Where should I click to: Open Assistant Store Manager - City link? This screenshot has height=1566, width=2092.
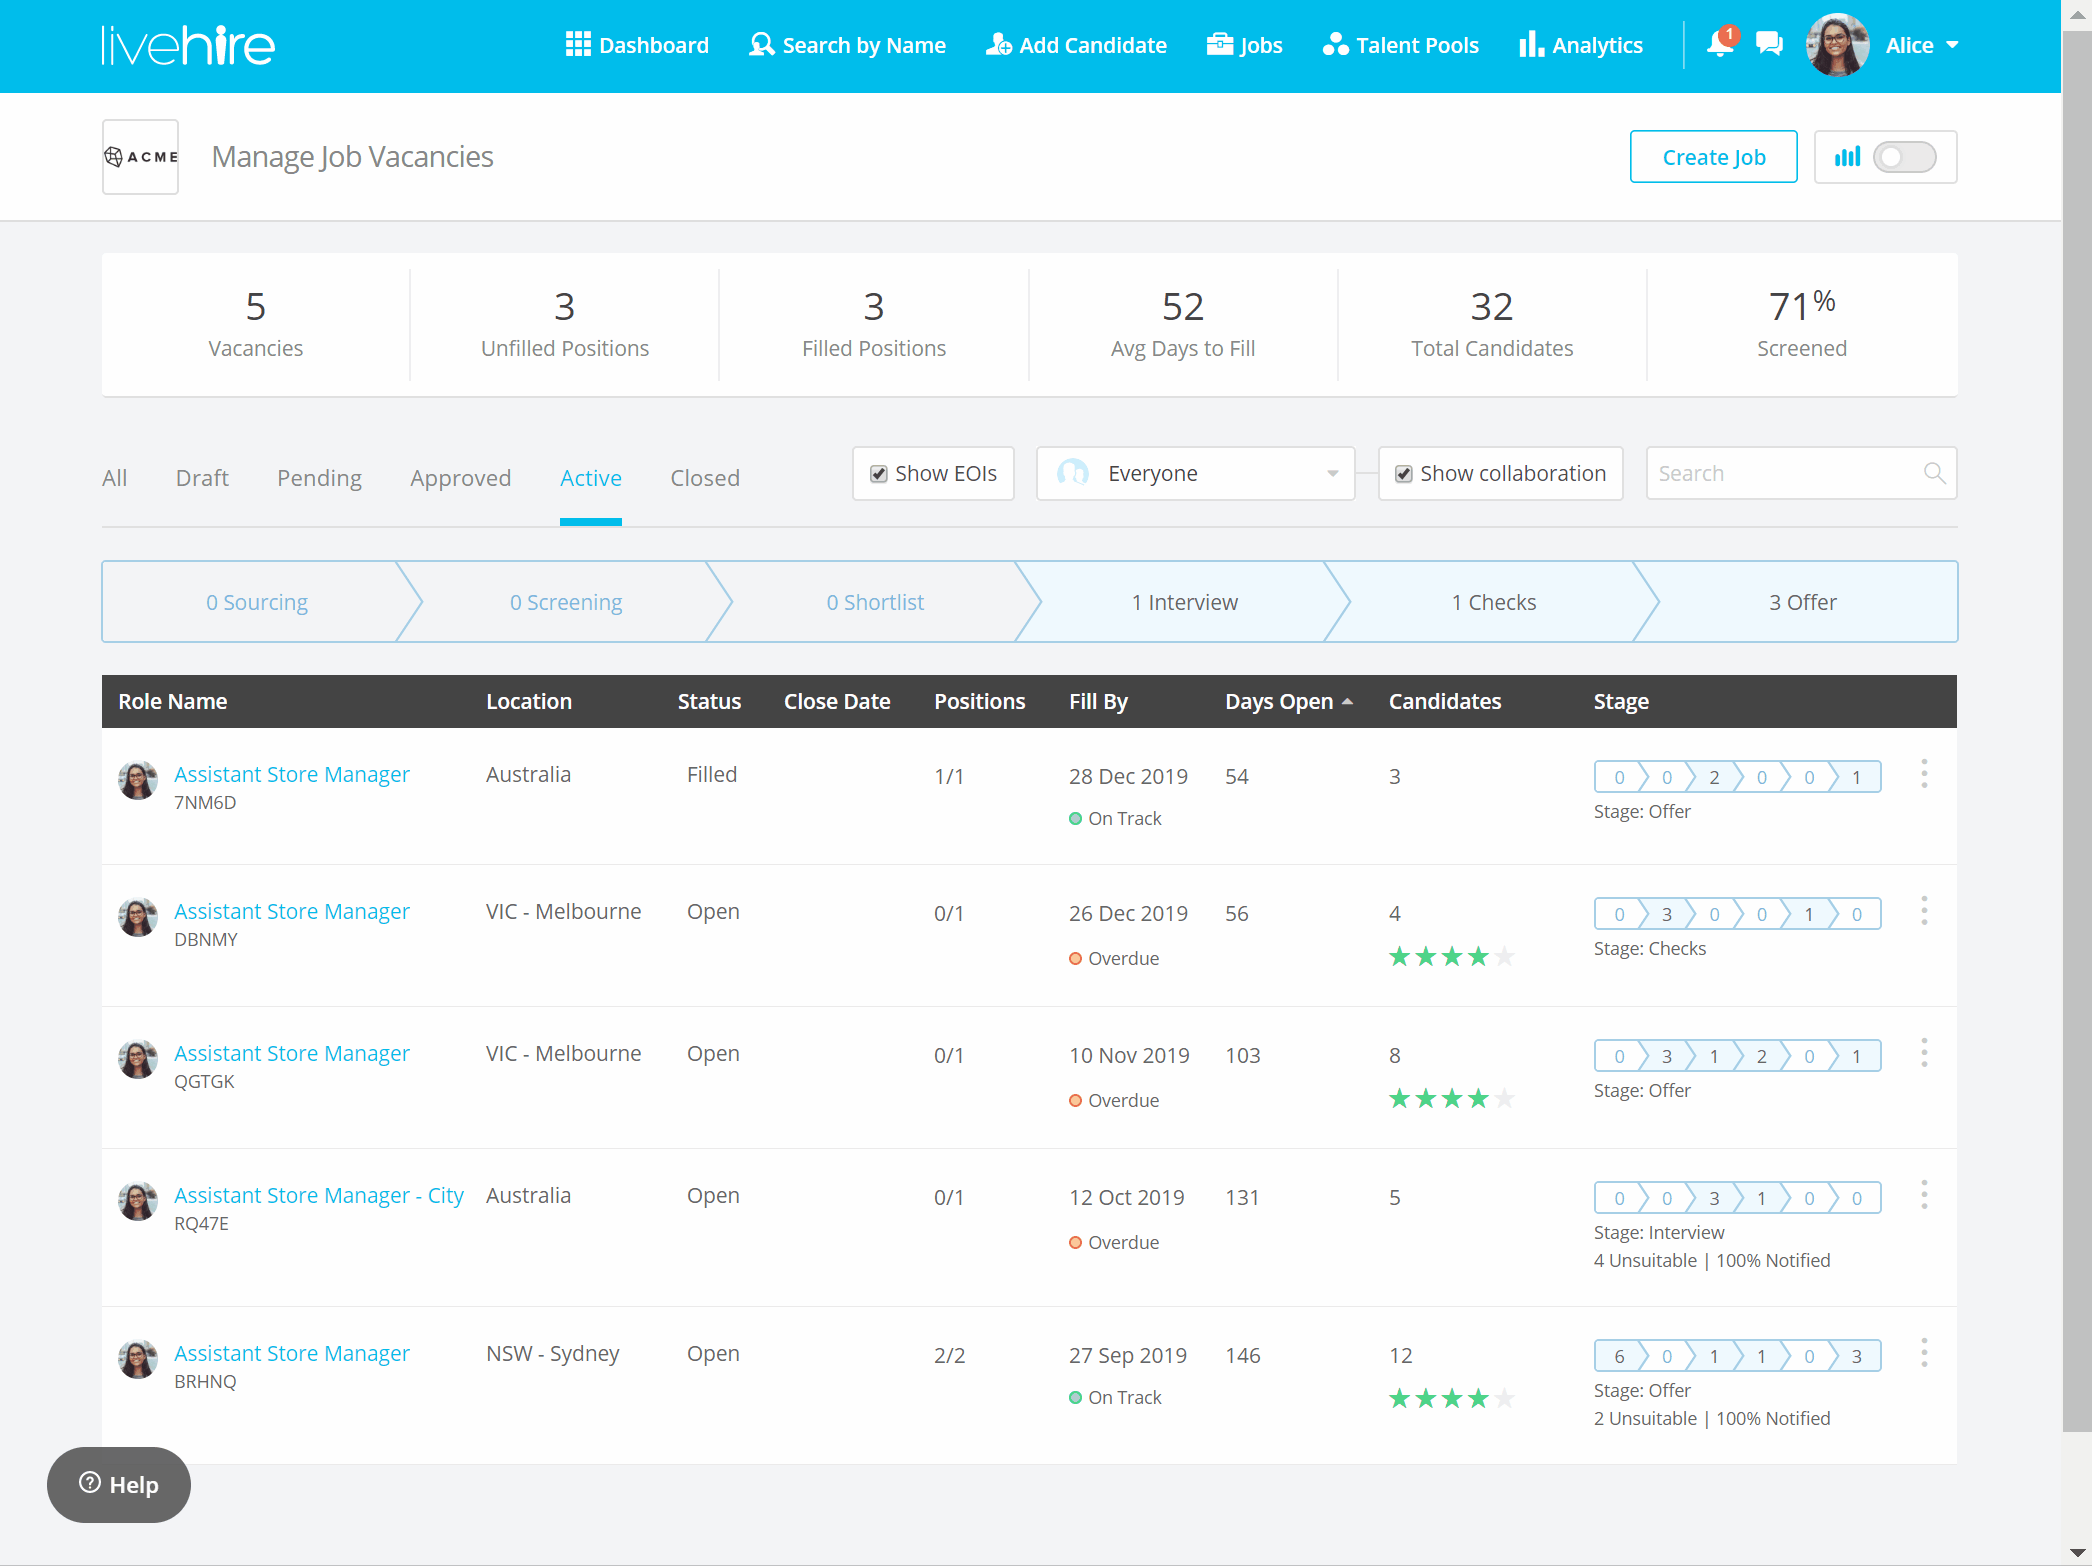click(318, 1195)
